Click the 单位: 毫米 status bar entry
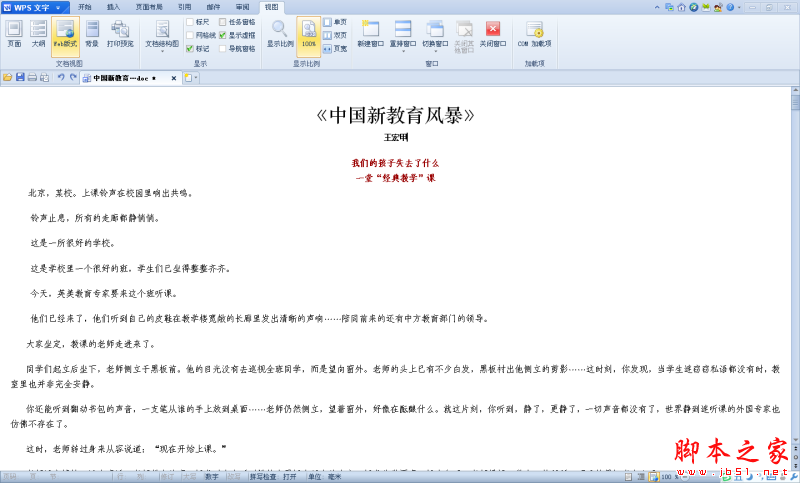This screenshot has width=800, height=483. coord(324,476)
